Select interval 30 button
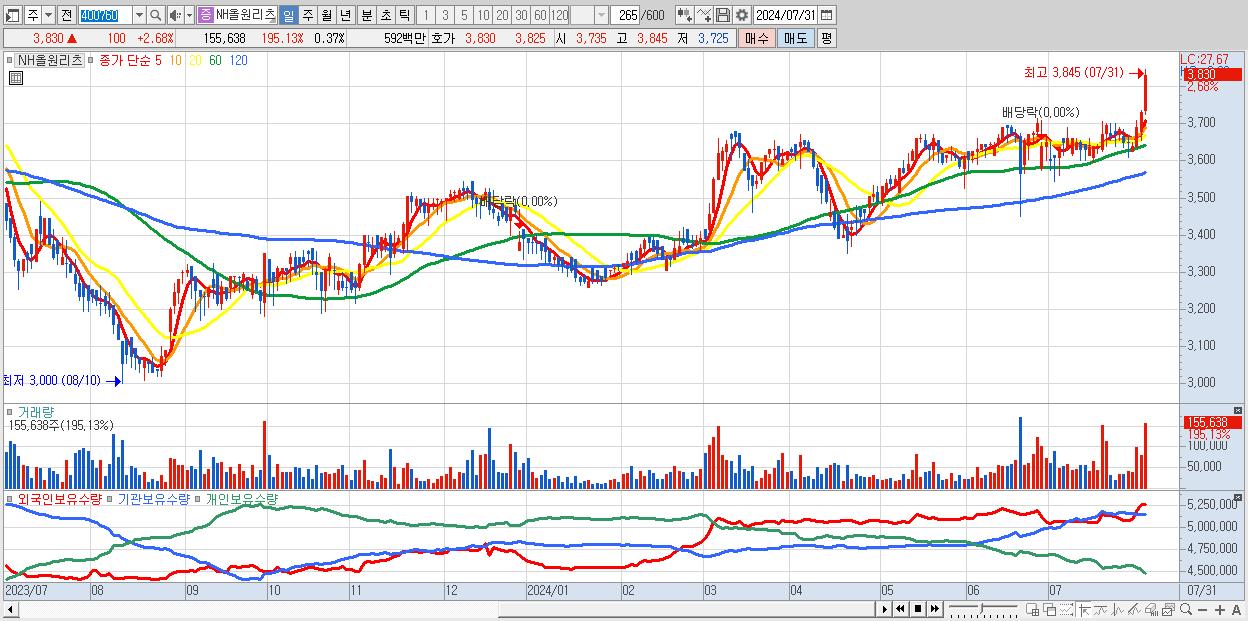Screen dimensions: 1248x621 point(521,15)
